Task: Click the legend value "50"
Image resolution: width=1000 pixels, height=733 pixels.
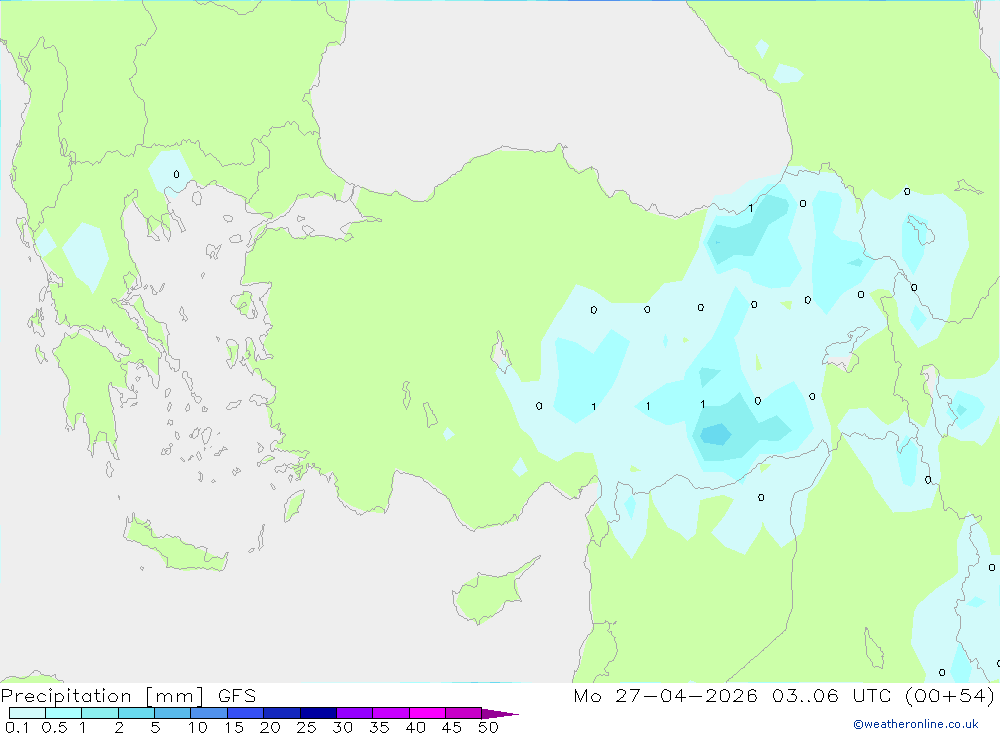Action: pos(488,727)
